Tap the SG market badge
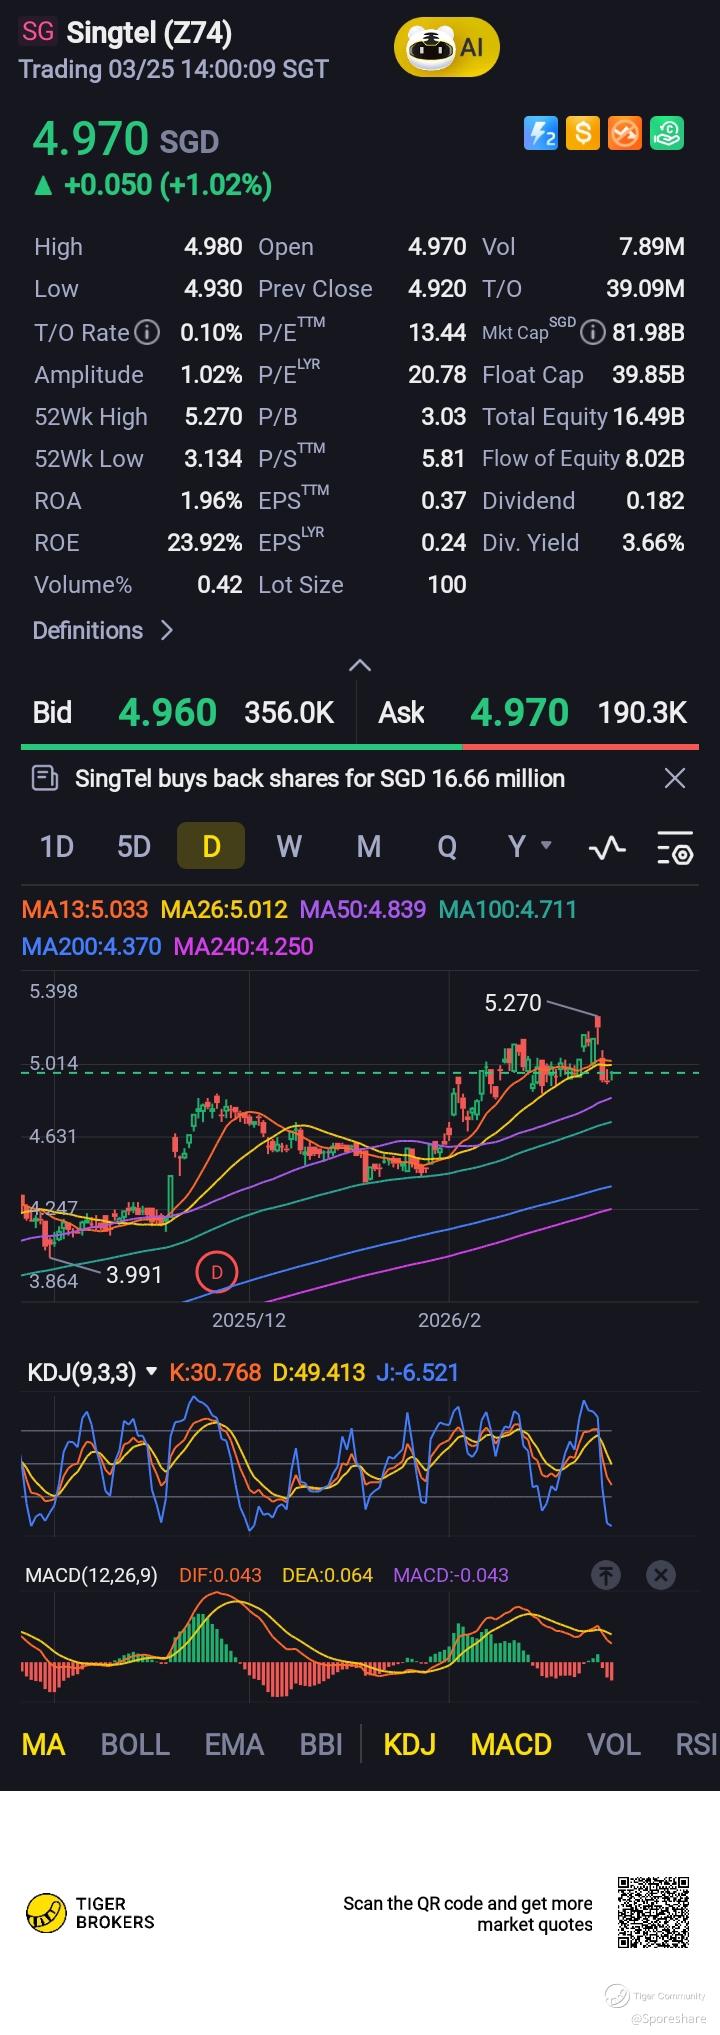Image resolution: width=720 pixels, height=2035 pixels. [38, 32]
